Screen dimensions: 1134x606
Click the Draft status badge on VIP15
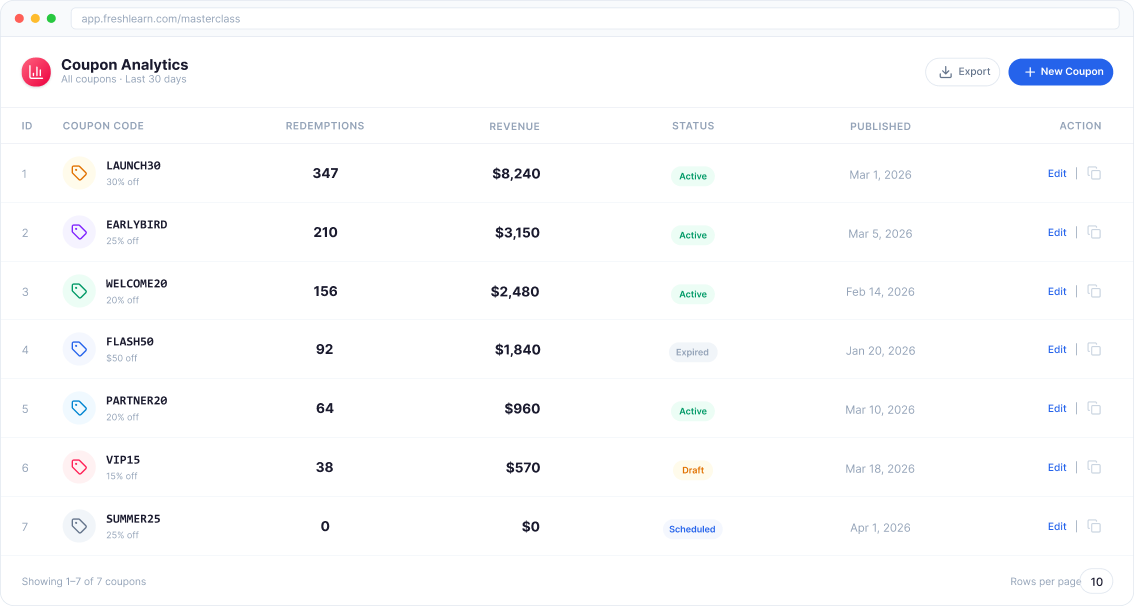pyautogui.click(x=692, y=470)
